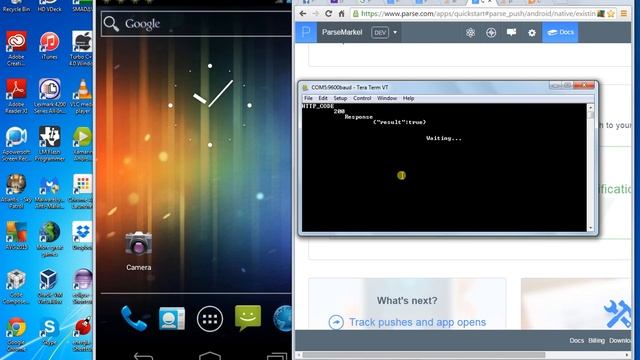Open Adobe Reader XI desktop icon
The width and height of the screenshot is (640, 360).
coord(16,96)
